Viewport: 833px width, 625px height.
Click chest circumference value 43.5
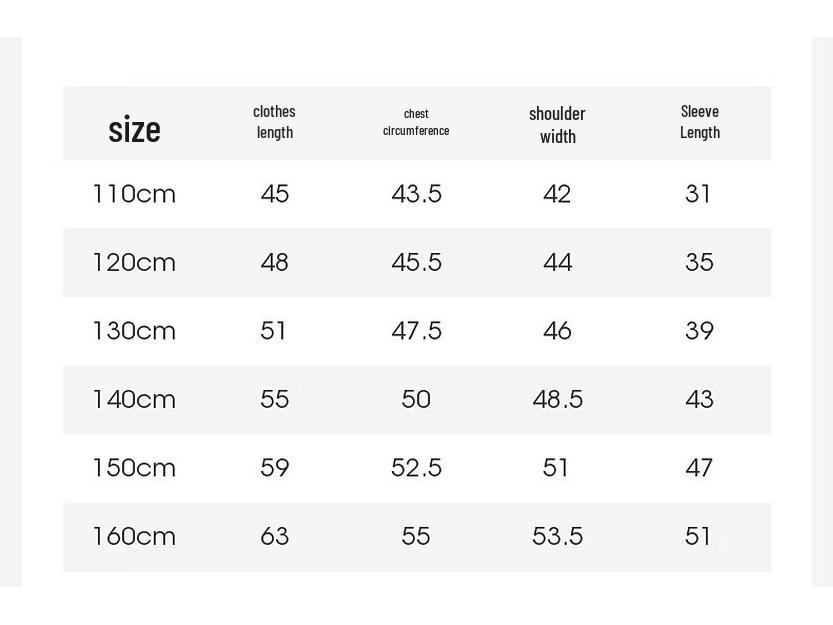[x=416, y=194]
